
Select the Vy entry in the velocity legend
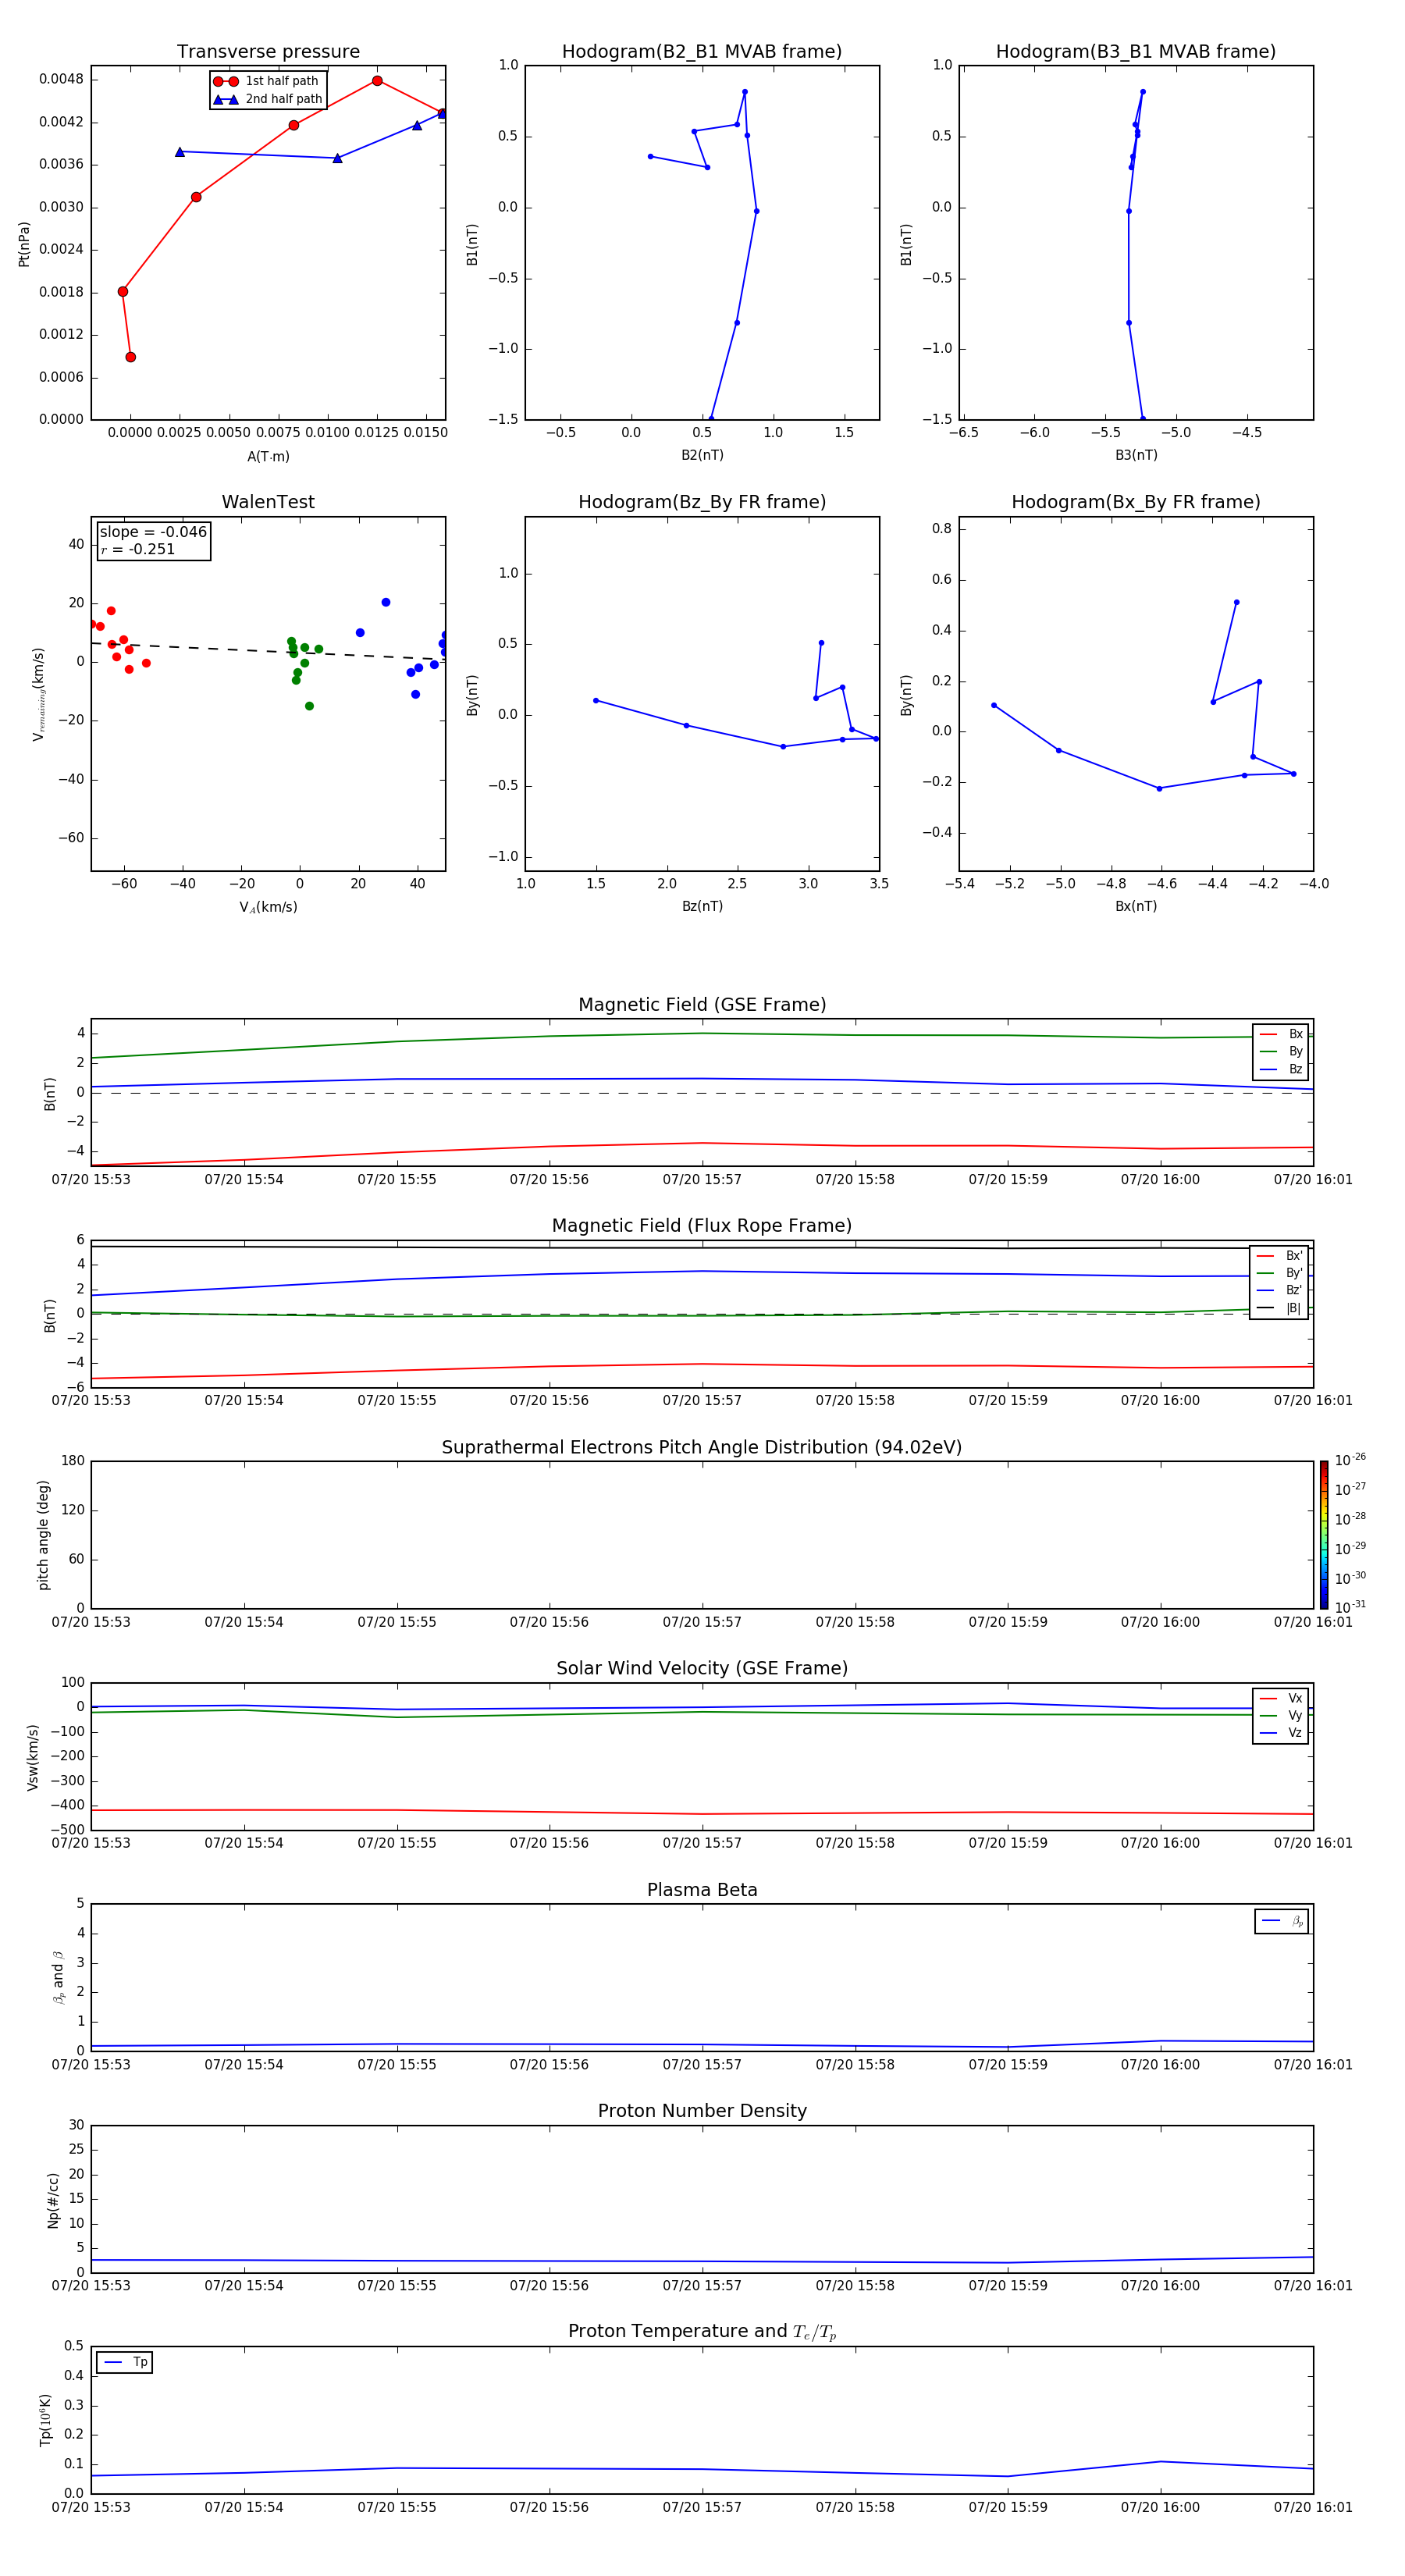pos(1281,1716)
